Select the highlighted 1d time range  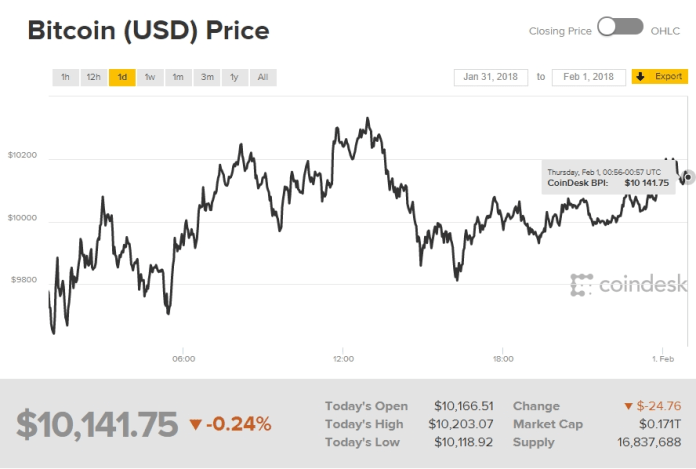coord(122,77)
